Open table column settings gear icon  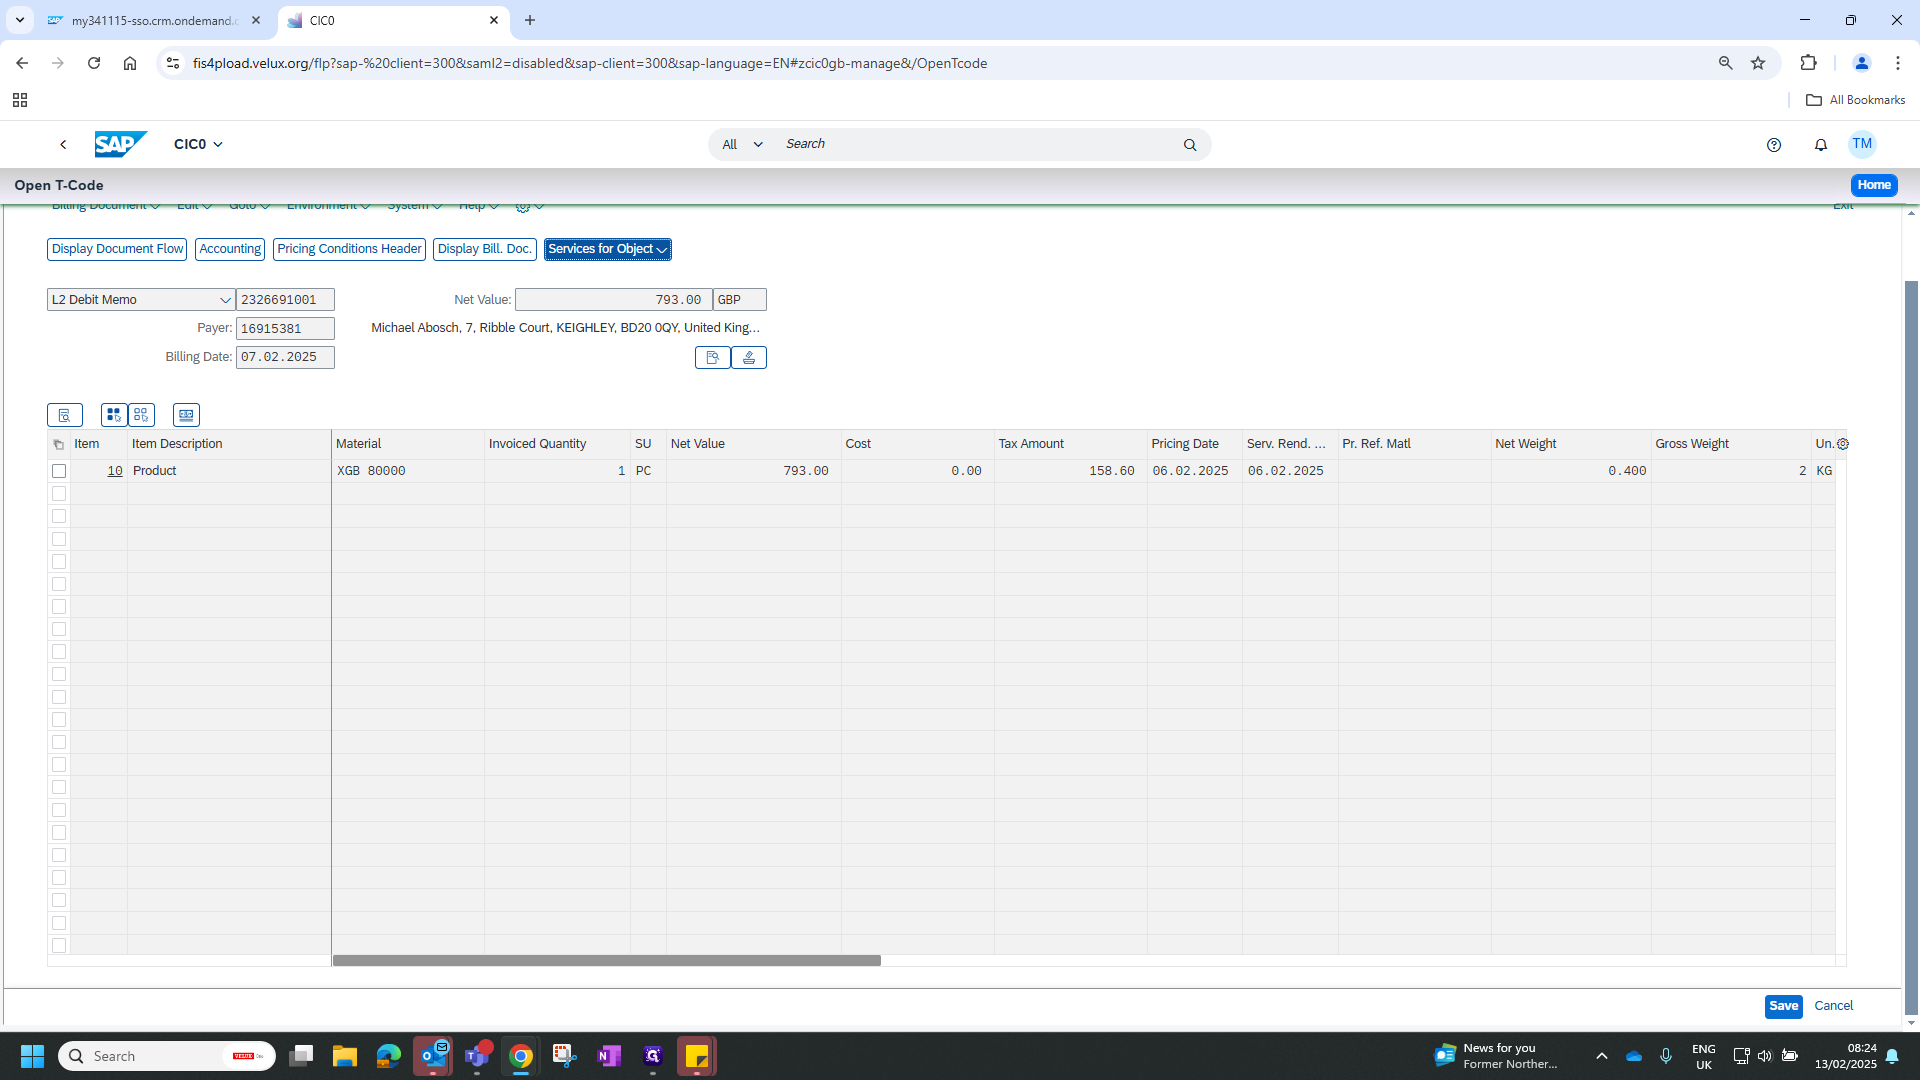pyautogui.click(x=1842, y=444)
